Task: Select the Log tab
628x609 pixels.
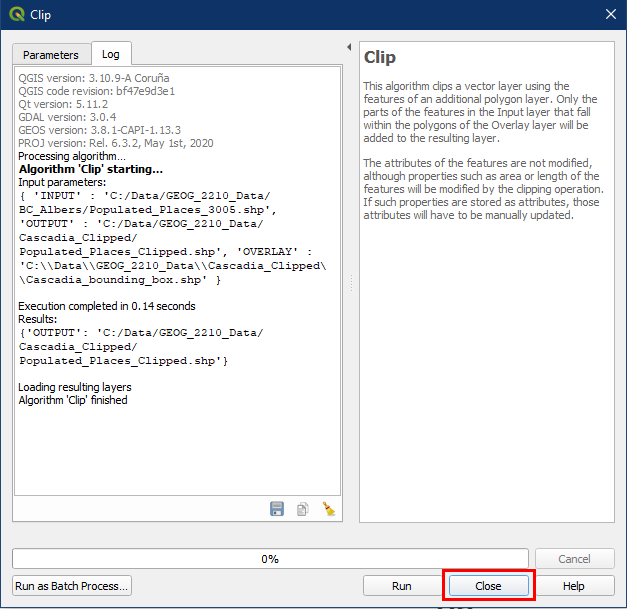Action: tap(110, 55)
